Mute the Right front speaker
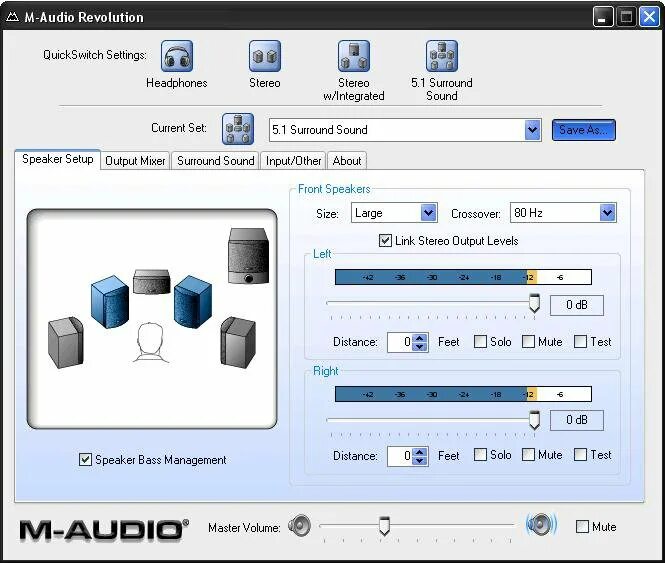This screenshot has width=665, height=563. tap(528, 455)
